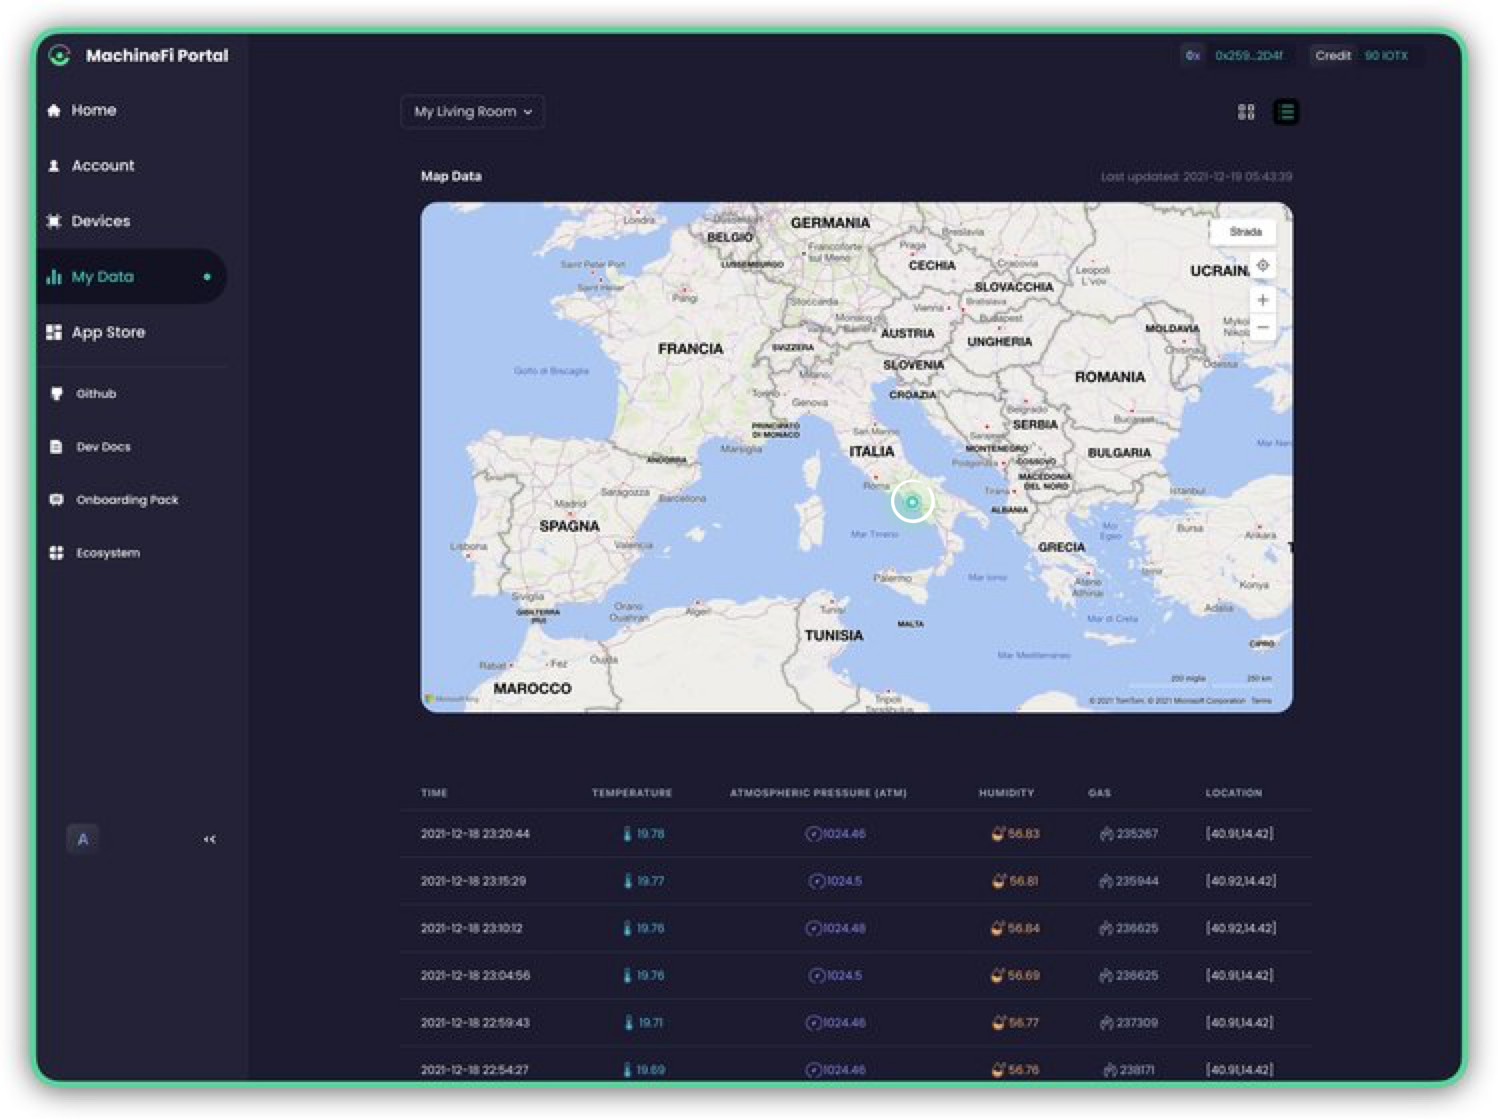Click the wallet address 0x259...2D4f
Viewport: 1498px width, 1120px height.
tap(1248, 56)
